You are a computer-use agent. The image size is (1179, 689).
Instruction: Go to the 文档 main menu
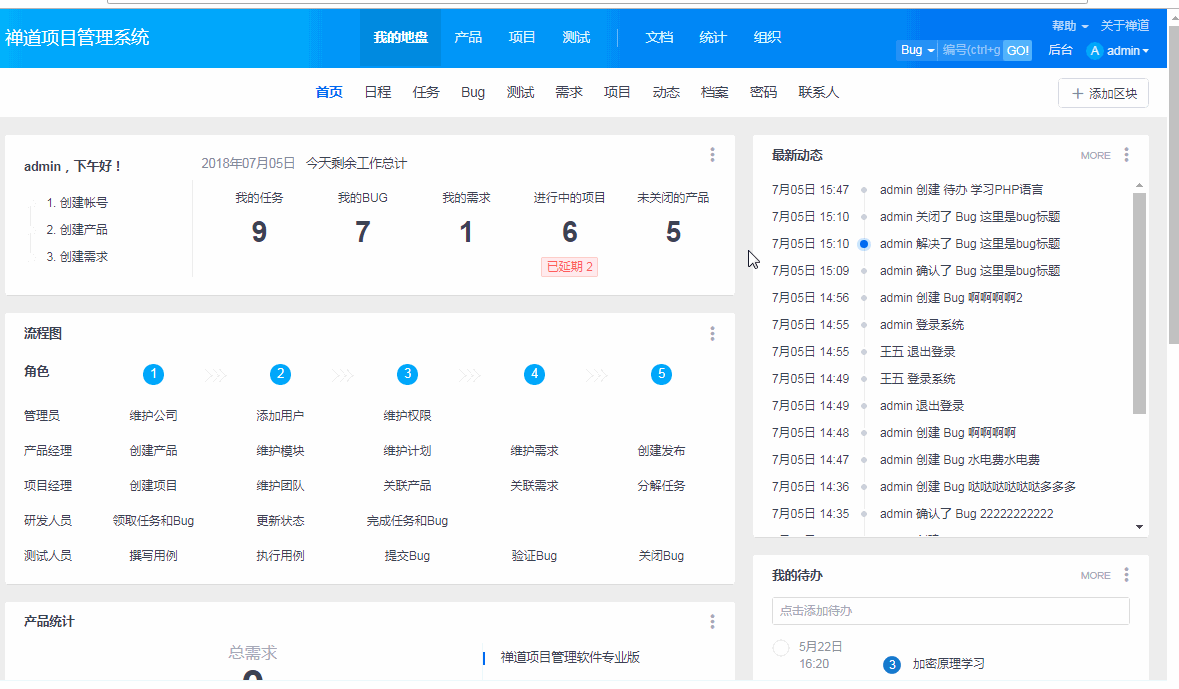pos(659,37)
